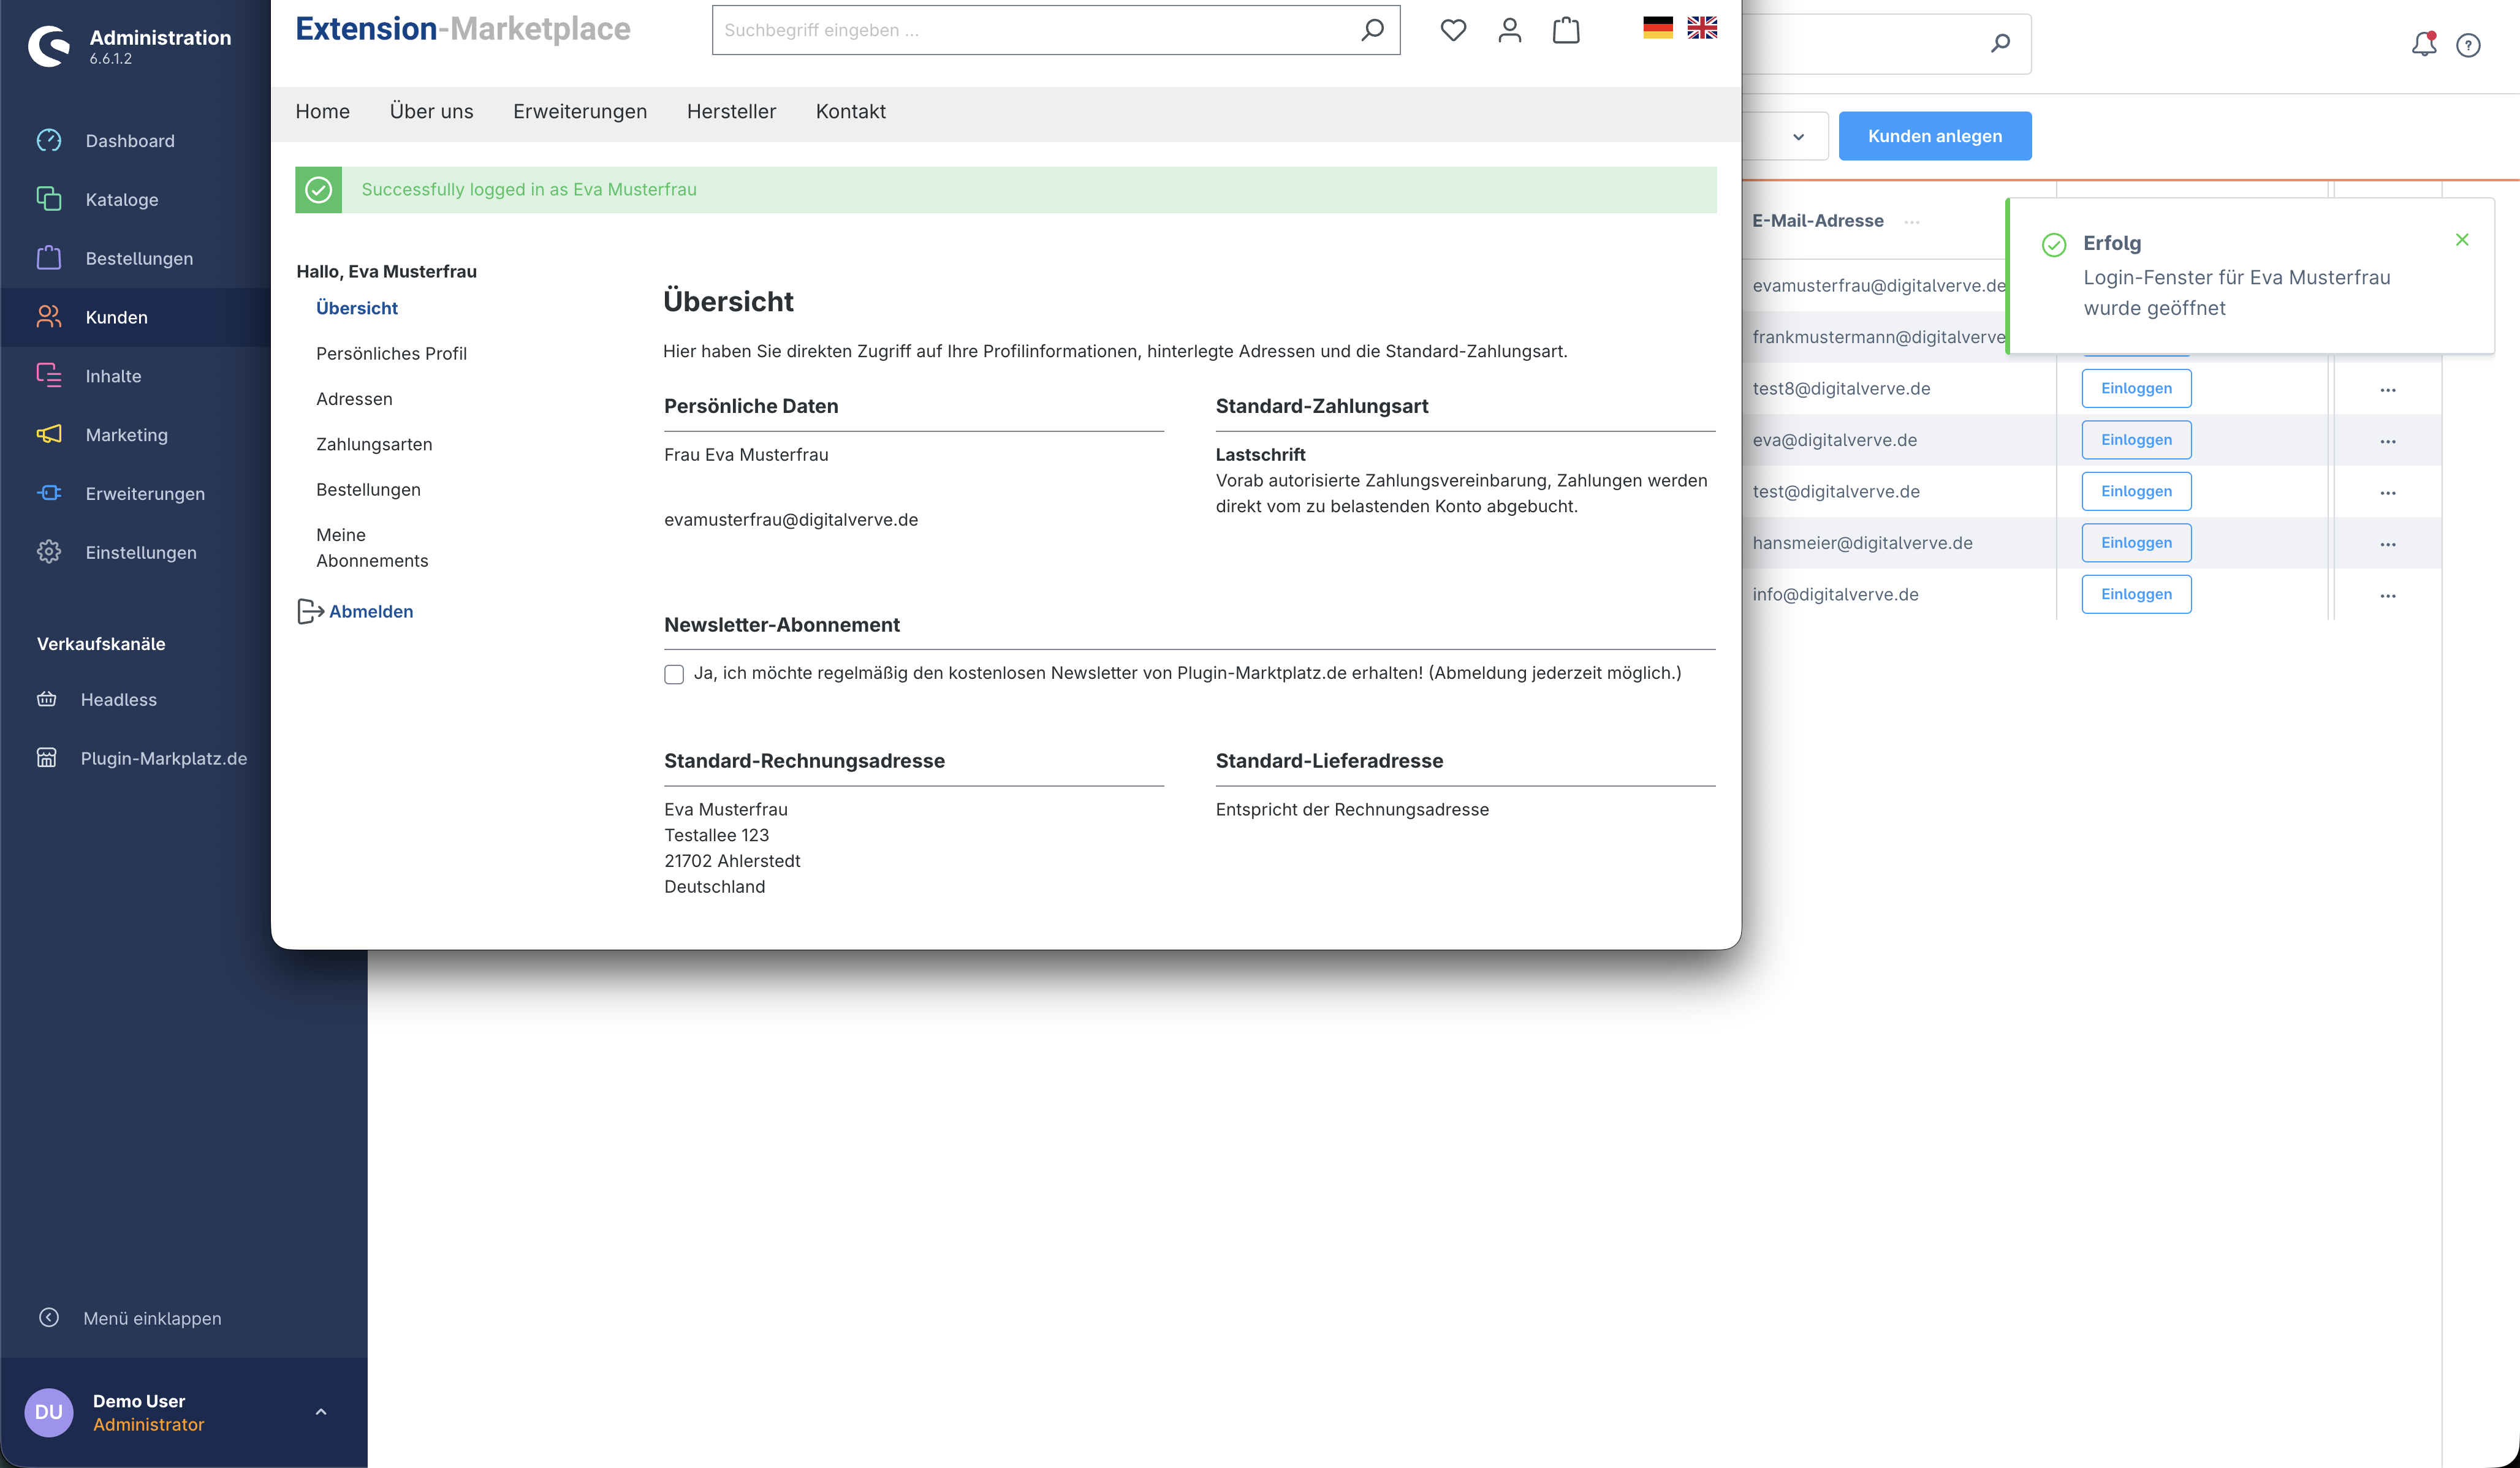Image resolution: width=2520 pixels, height=1468 pixels.
Task: Switch language with the UK flag
Action: (1702, 28)
